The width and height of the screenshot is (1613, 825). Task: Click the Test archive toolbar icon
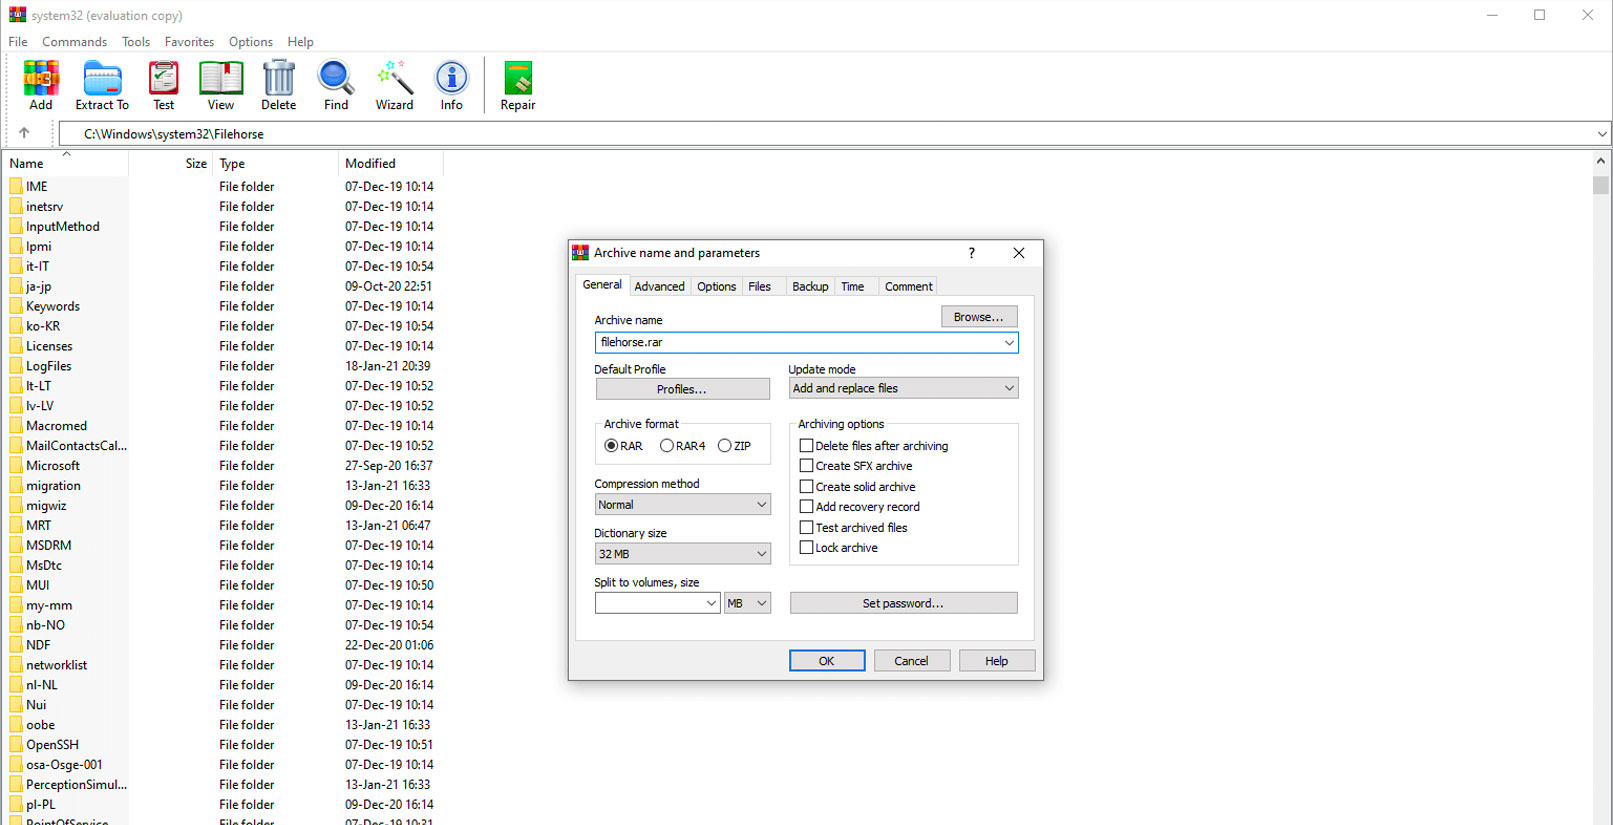(x=163, y=79)
